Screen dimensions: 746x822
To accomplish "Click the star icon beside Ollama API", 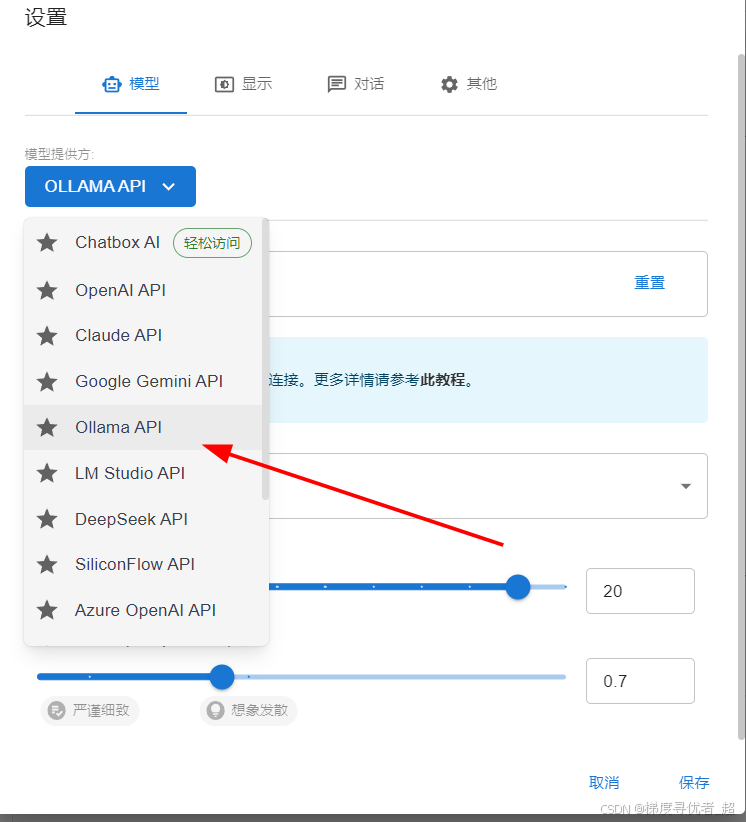I will tap(47, 427).
